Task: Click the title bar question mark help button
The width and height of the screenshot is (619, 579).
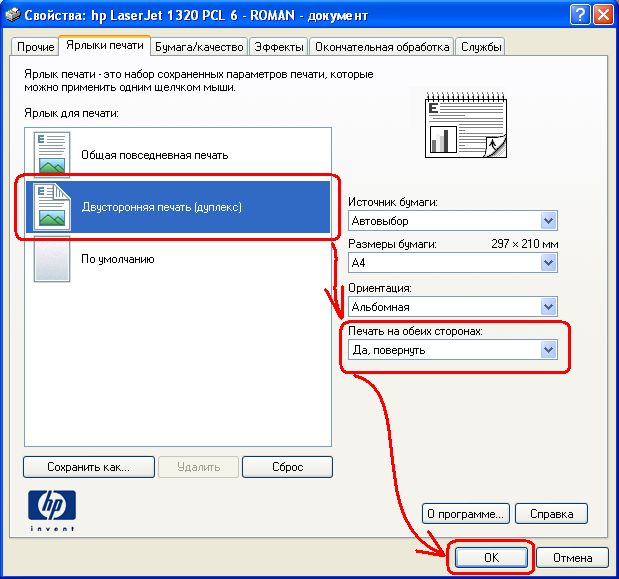Action: click(580, 15)
